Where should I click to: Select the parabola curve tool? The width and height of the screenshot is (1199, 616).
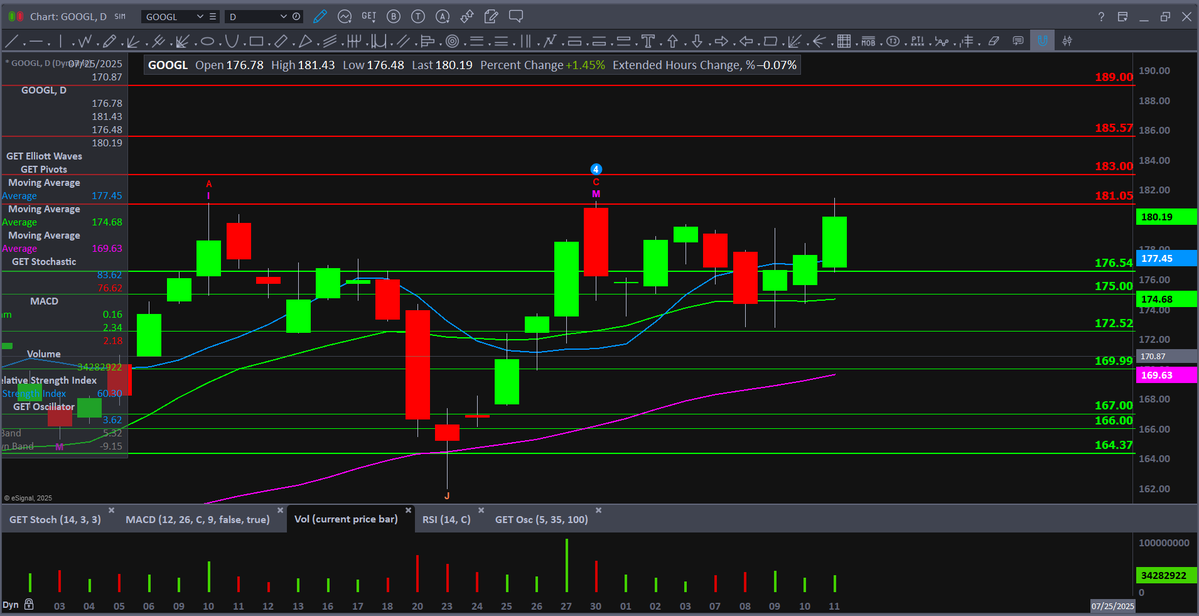232,41
